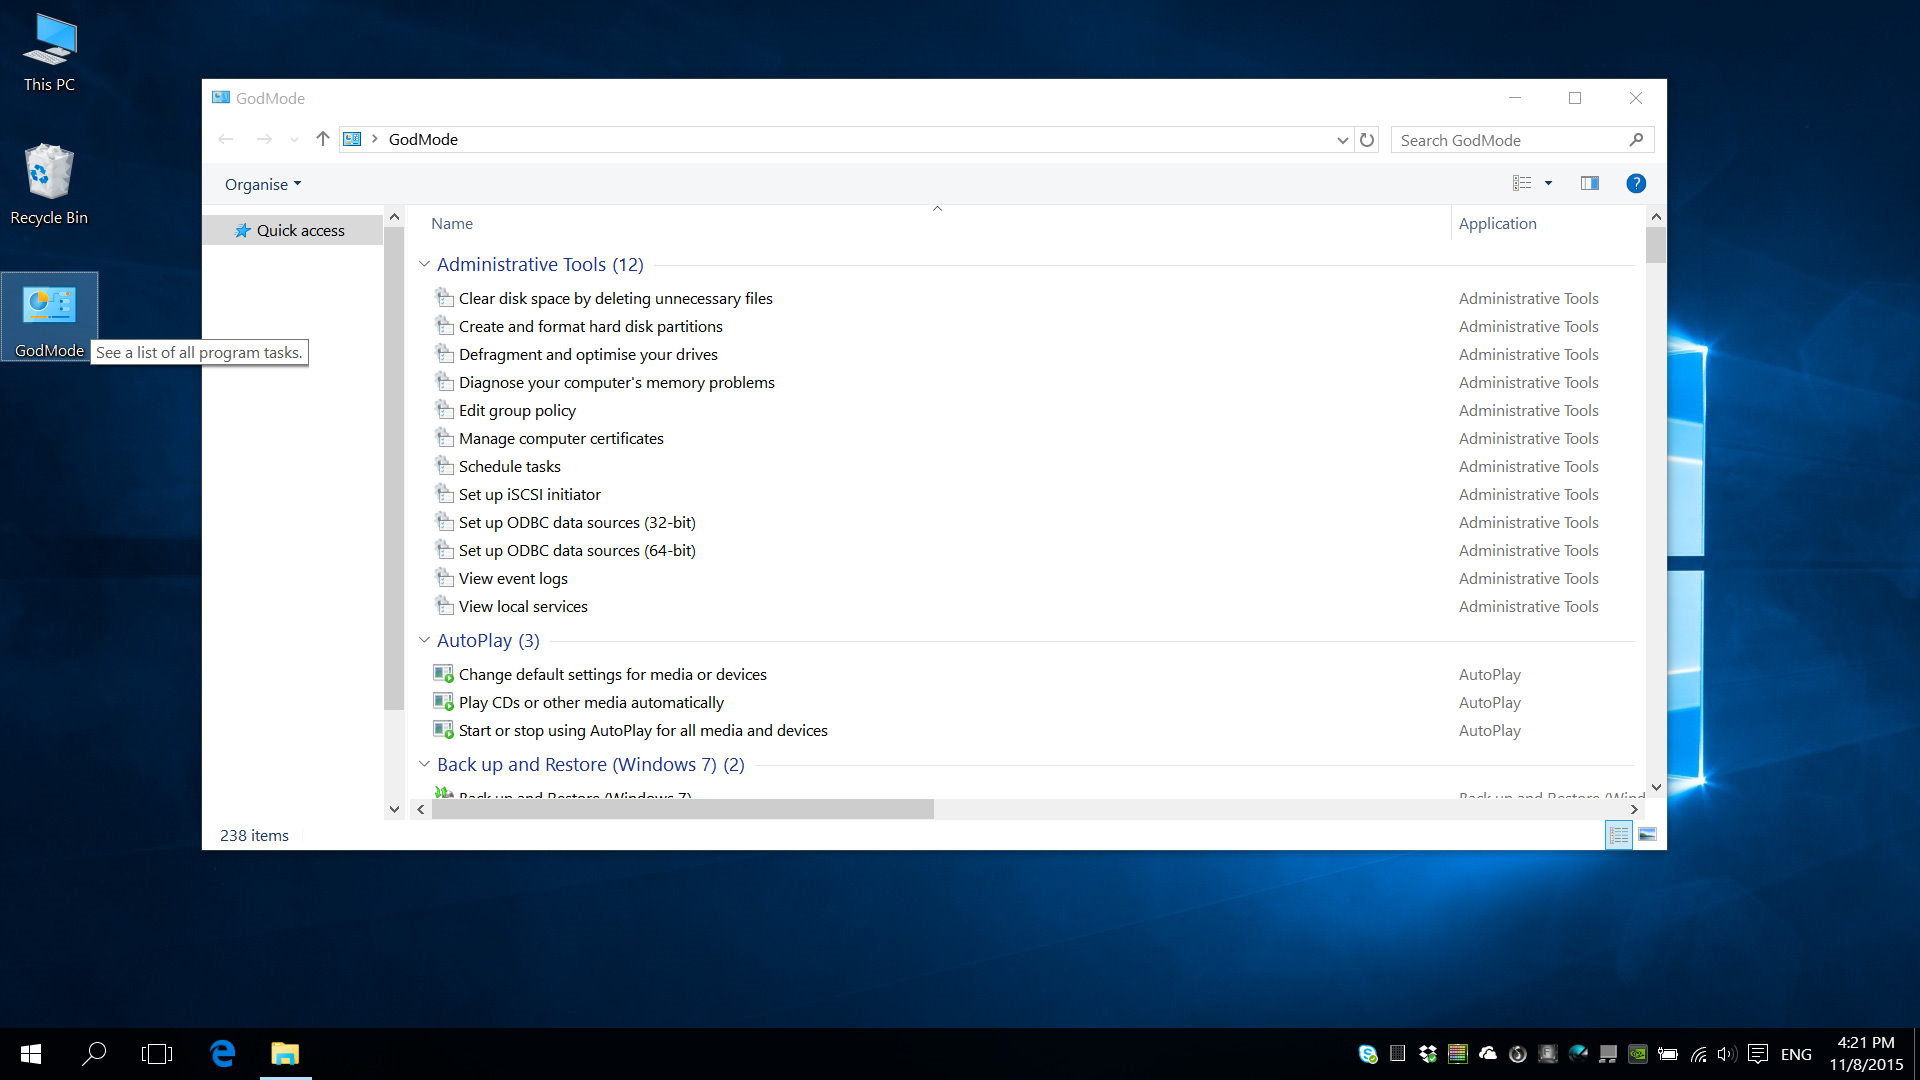This screenshot has height=1080, width=1920.
Task: Open Dropbox tray icon
Action: tap(1428, 1054)
